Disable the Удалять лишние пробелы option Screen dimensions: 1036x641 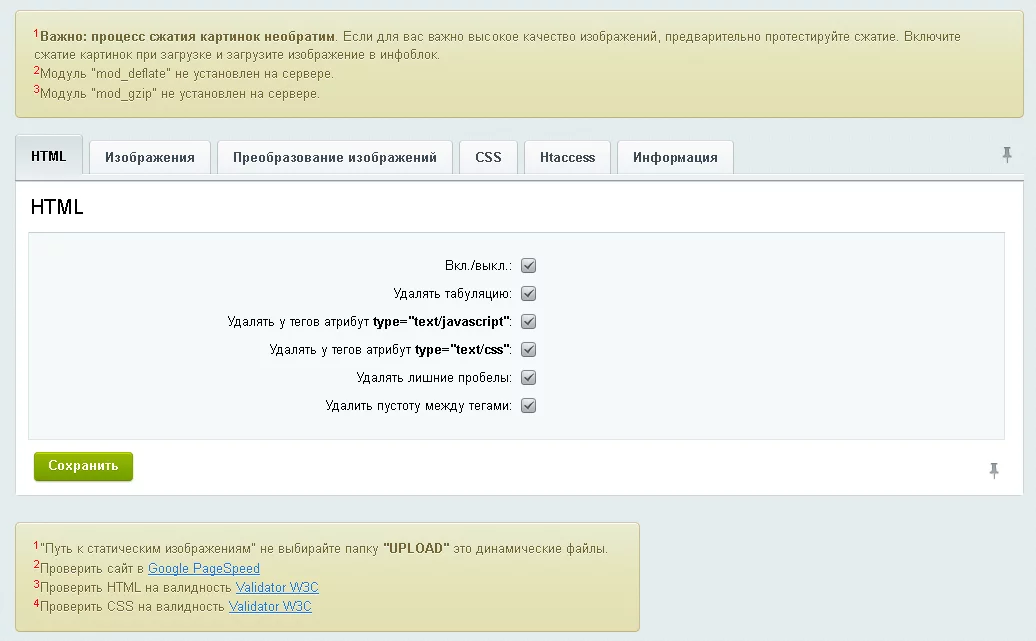point(529,378)
